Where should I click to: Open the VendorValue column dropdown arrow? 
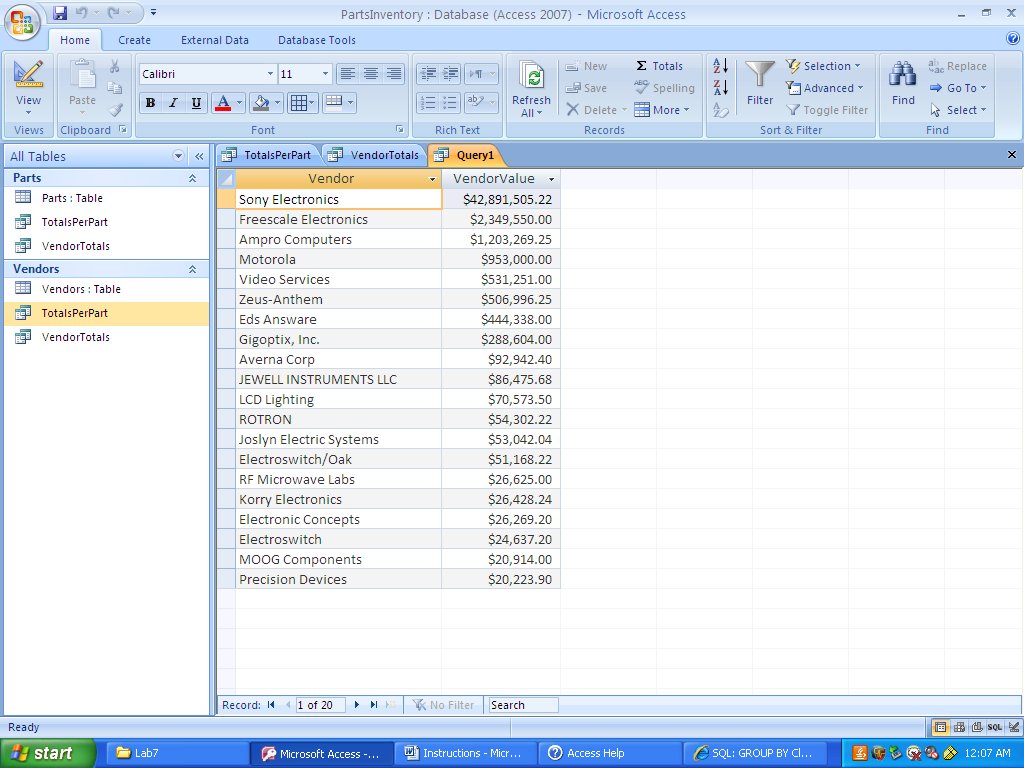(551, 179)
